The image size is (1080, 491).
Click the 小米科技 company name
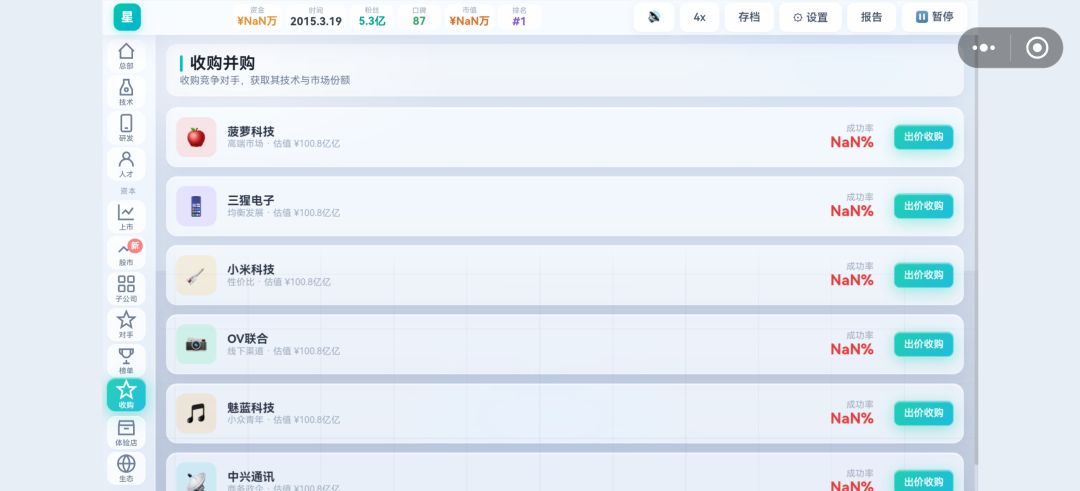(x=251, y=269)
